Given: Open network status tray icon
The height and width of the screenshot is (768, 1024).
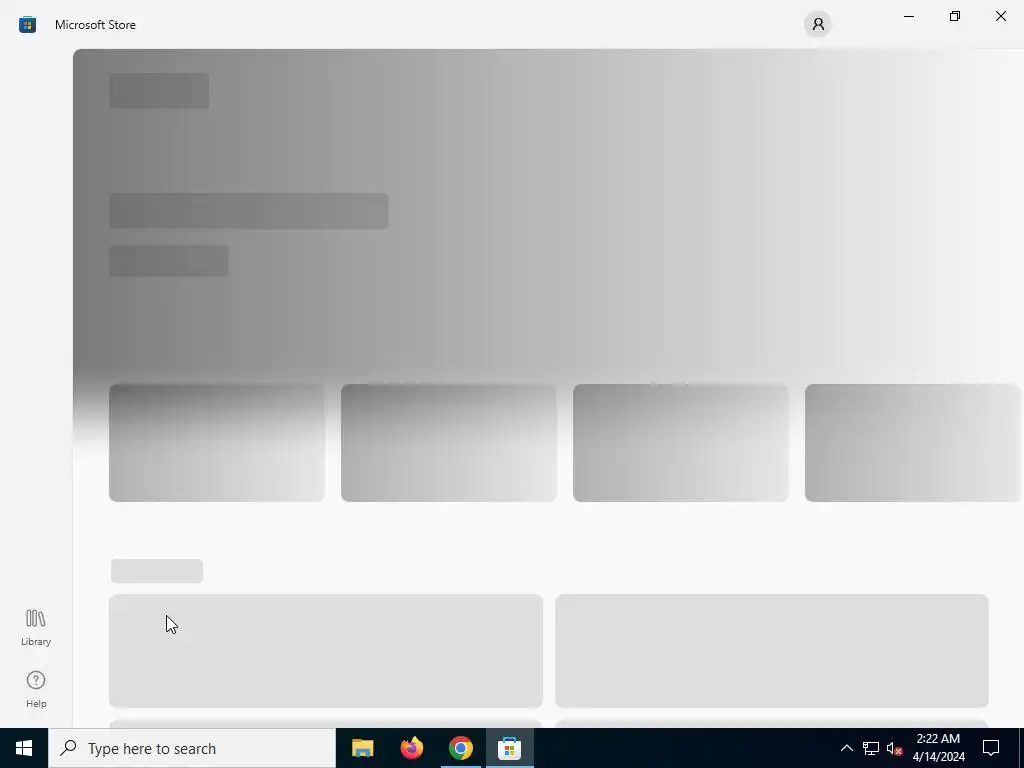Looking at the screenshot, I should 871,748.
